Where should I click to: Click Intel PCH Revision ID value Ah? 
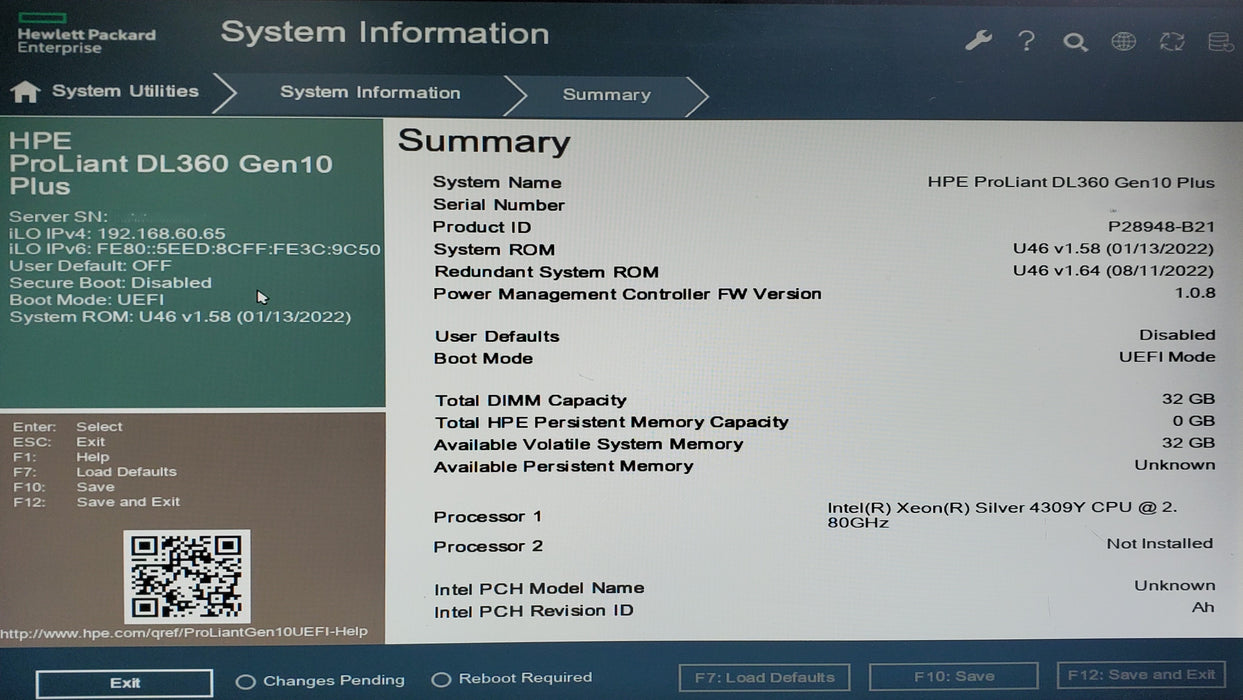tap(1203, 607)
